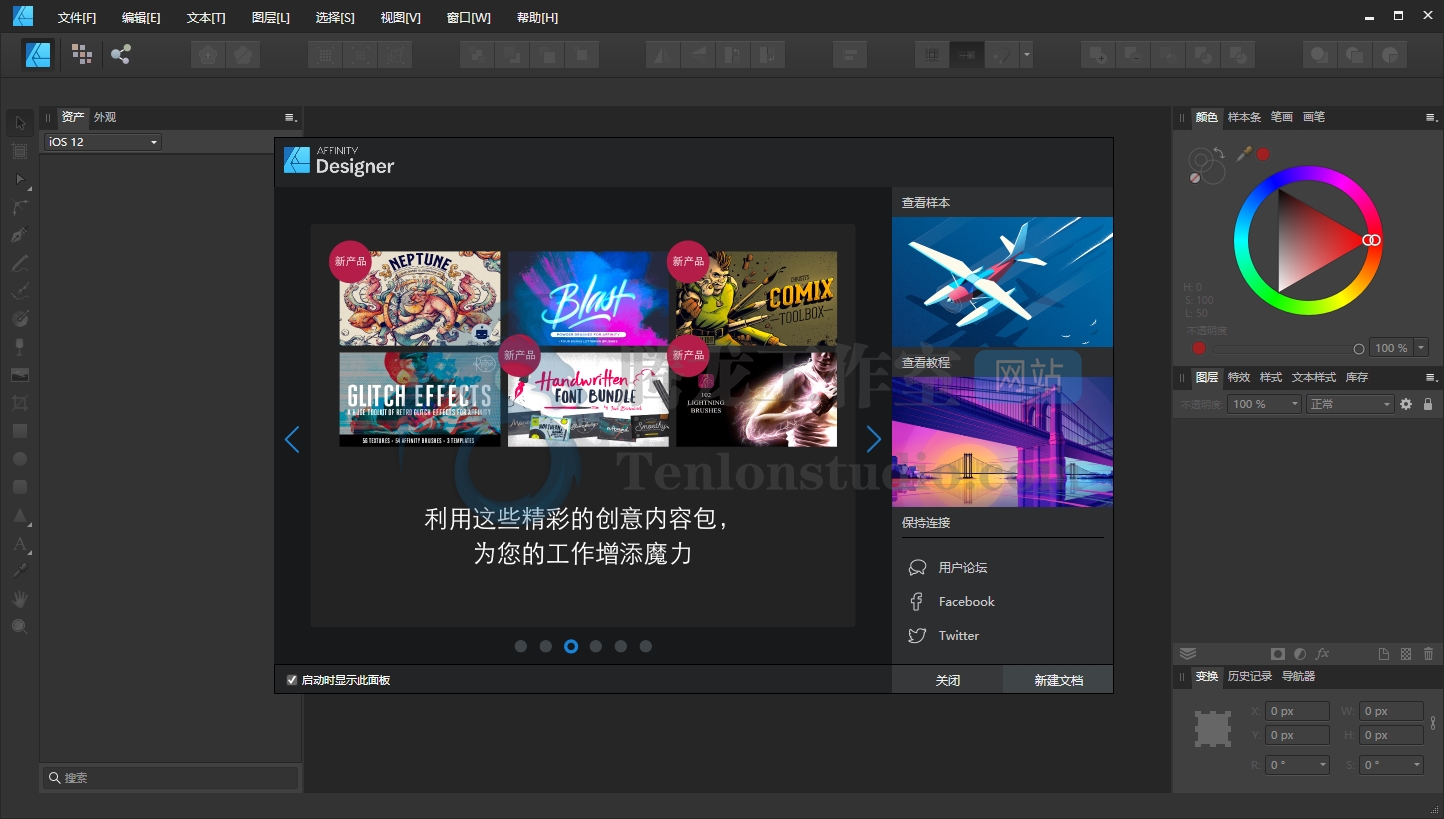
Task: Select the Rounded Rectangle tool
Action: pyautogui.click(x=20, y=487)
